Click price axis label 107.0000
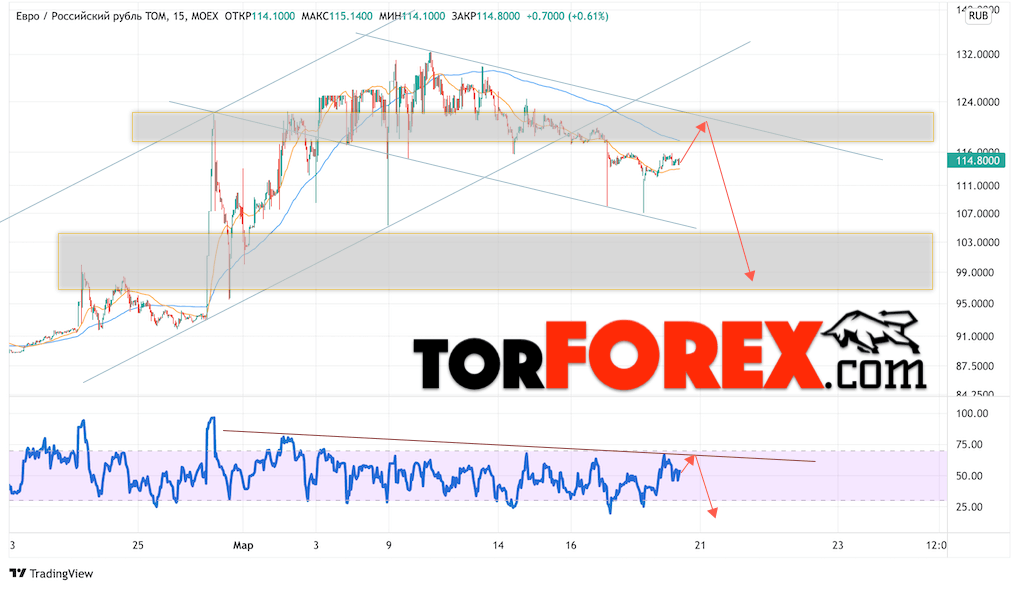1019x589 pixels. point(977,214)
